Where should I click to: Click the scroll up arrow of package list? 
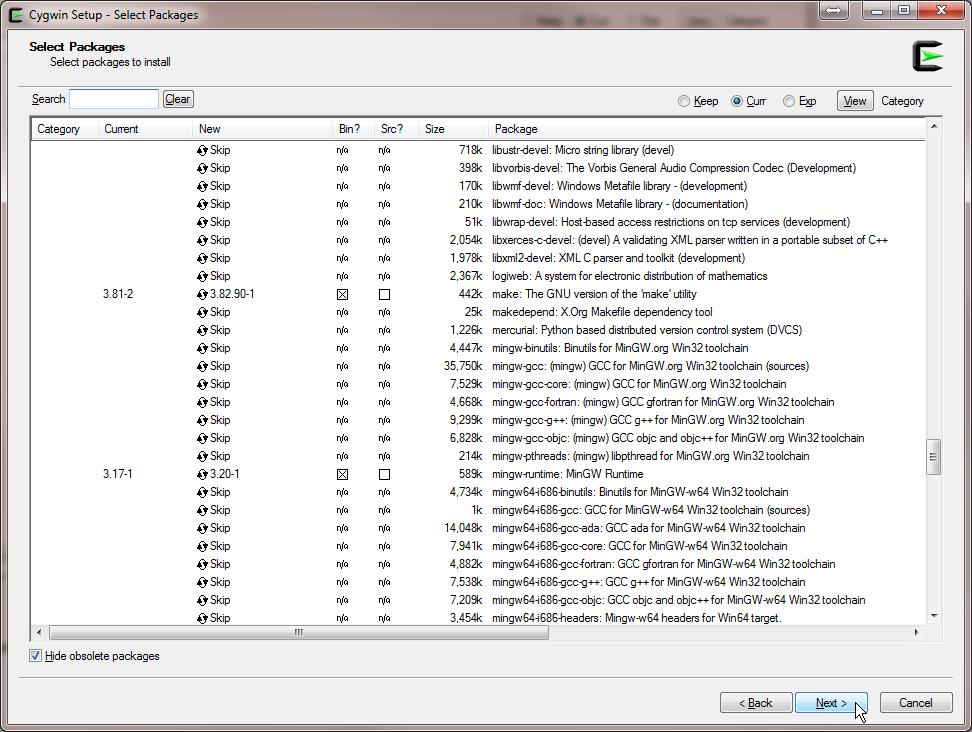click(934, 126)
